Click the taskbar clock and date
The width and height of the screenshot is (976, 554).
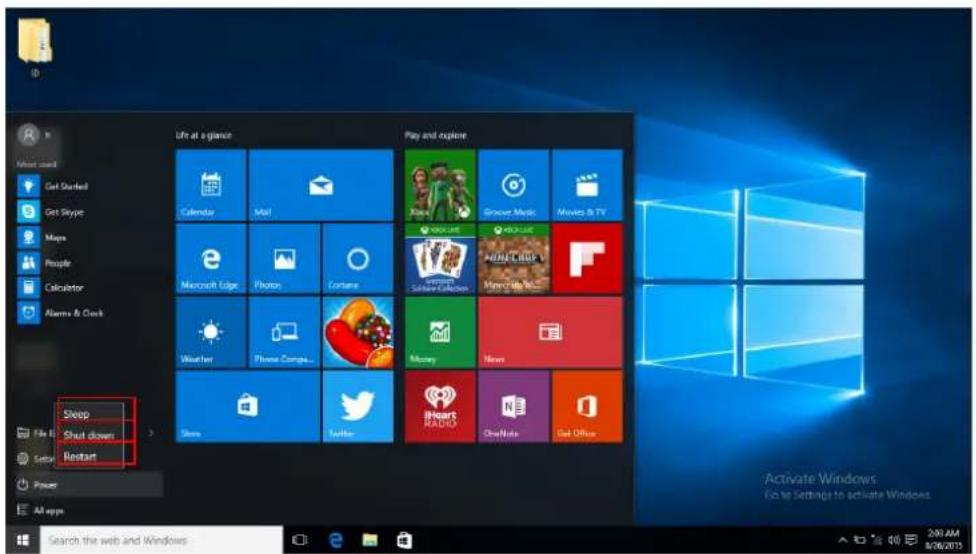(944, 540)
